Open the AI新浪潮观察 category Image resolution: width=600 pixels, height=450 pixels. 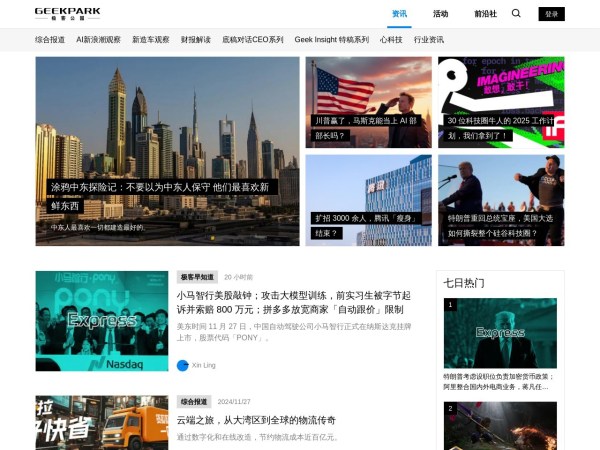pos(98,40)
